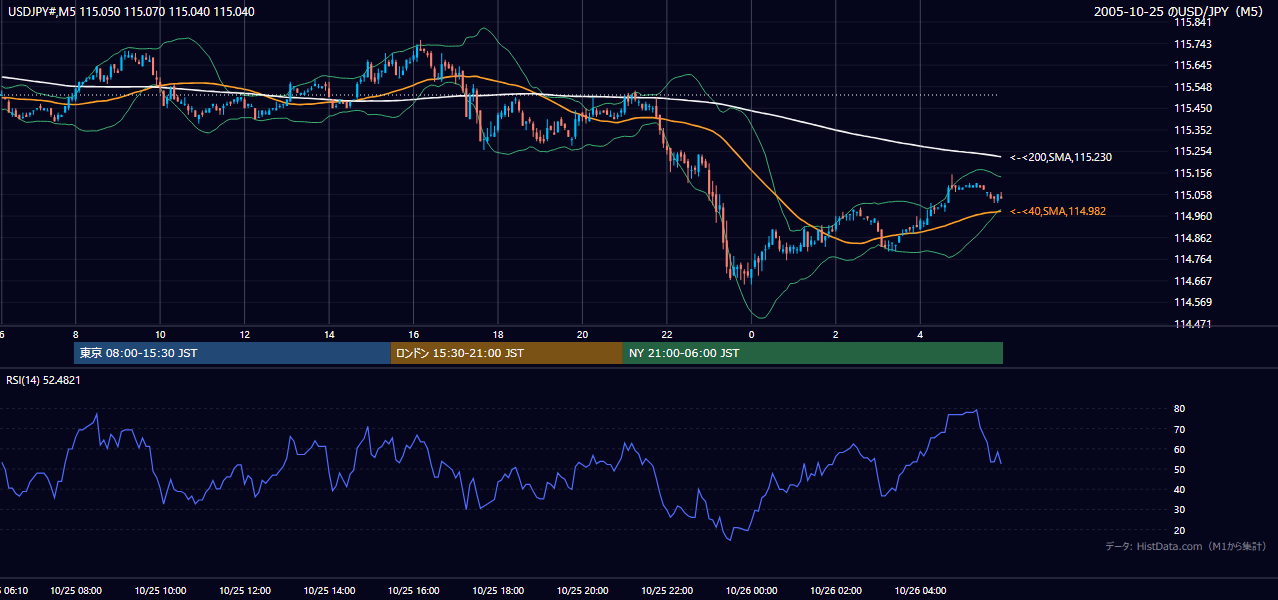Screen dimensions: 1278x600
Task: Click price axis value 115.841
Action: pyautogui.click(x=1192, y=22)
